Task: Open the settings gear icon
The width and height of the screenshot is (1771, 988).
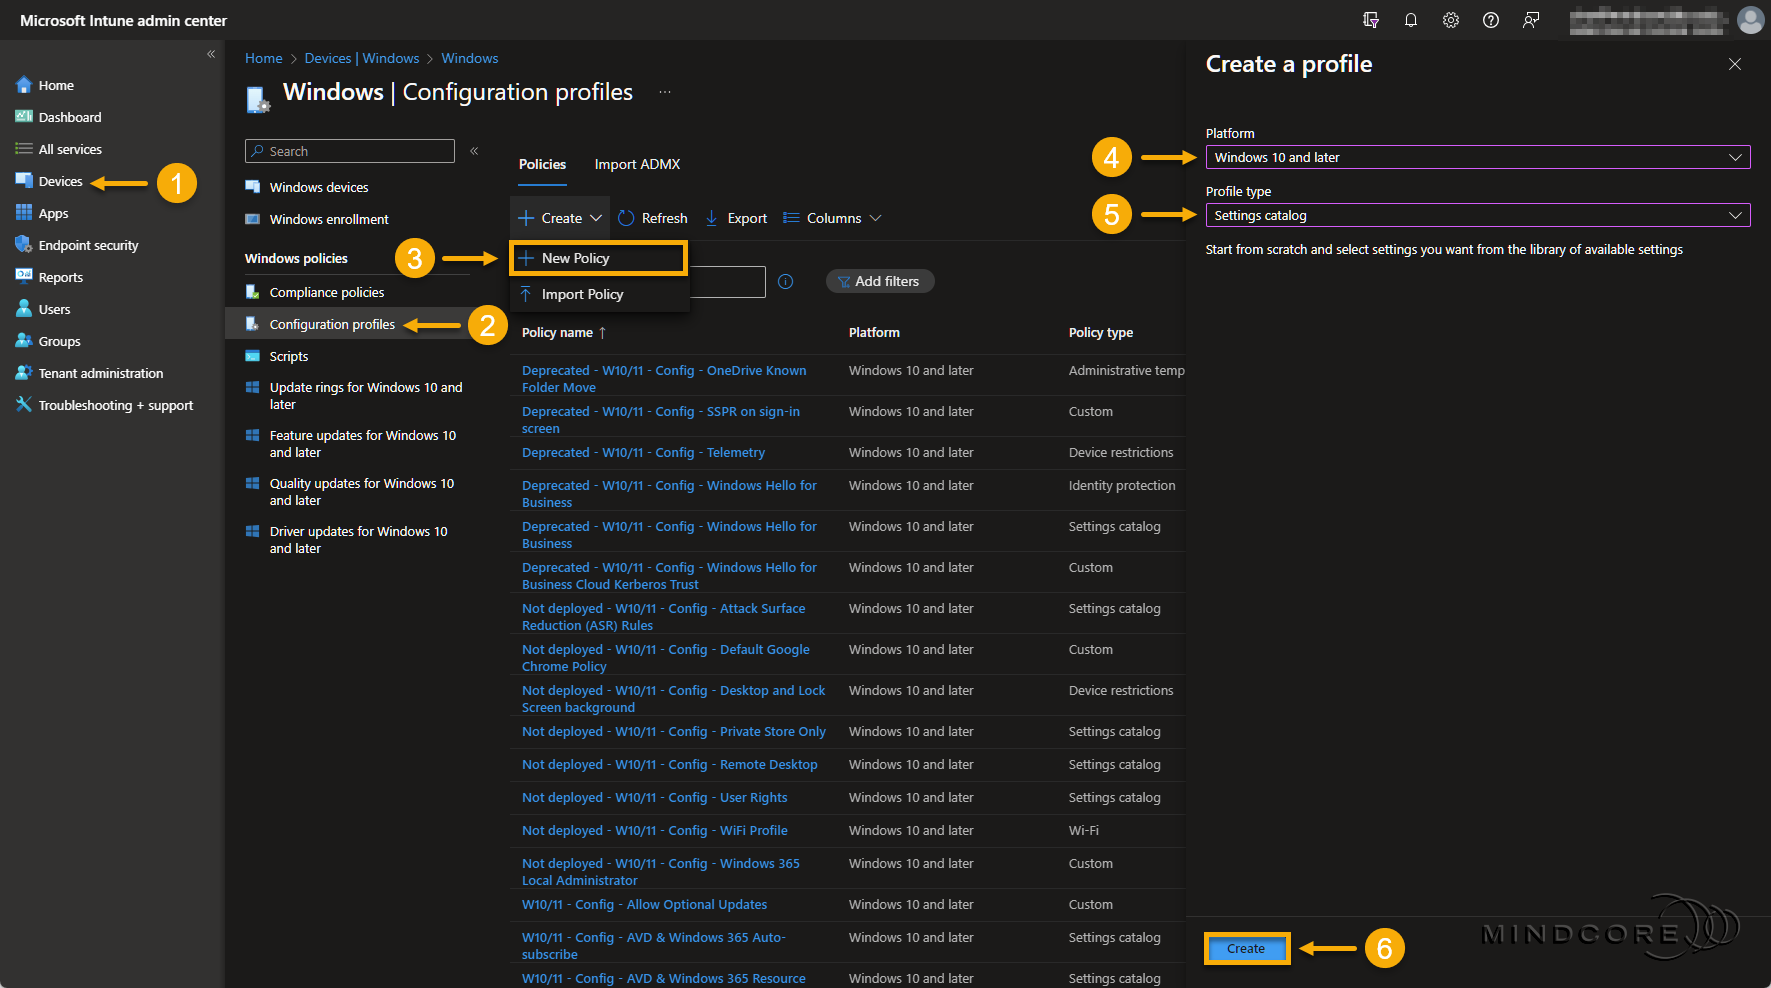Action: coord(1450,20)
